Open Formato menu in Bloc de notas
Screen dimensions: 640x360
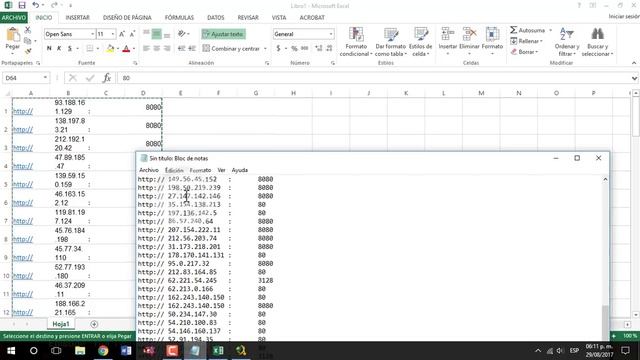[200, 170]
